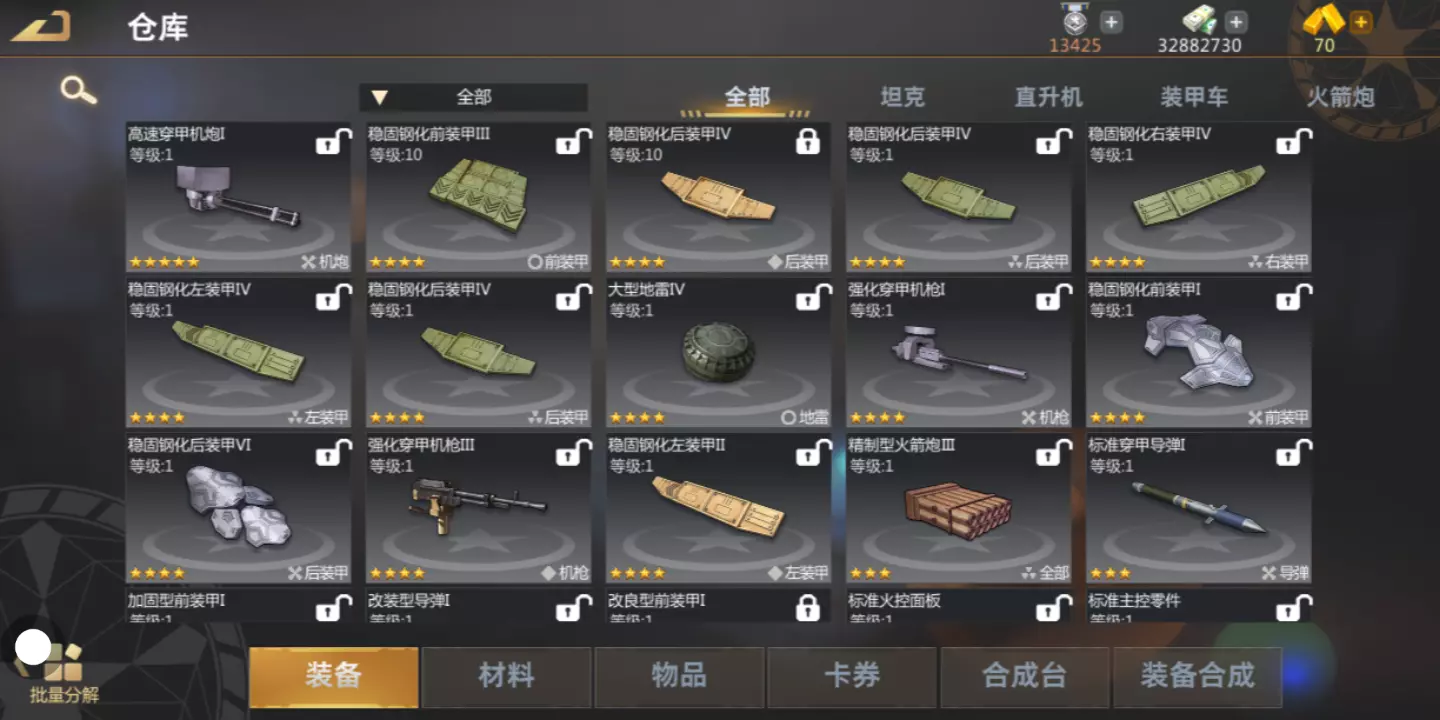The image size is (1440, 720).
Task: Tap the back arrow beside 仓库
Action: click(x=41, y=26)
